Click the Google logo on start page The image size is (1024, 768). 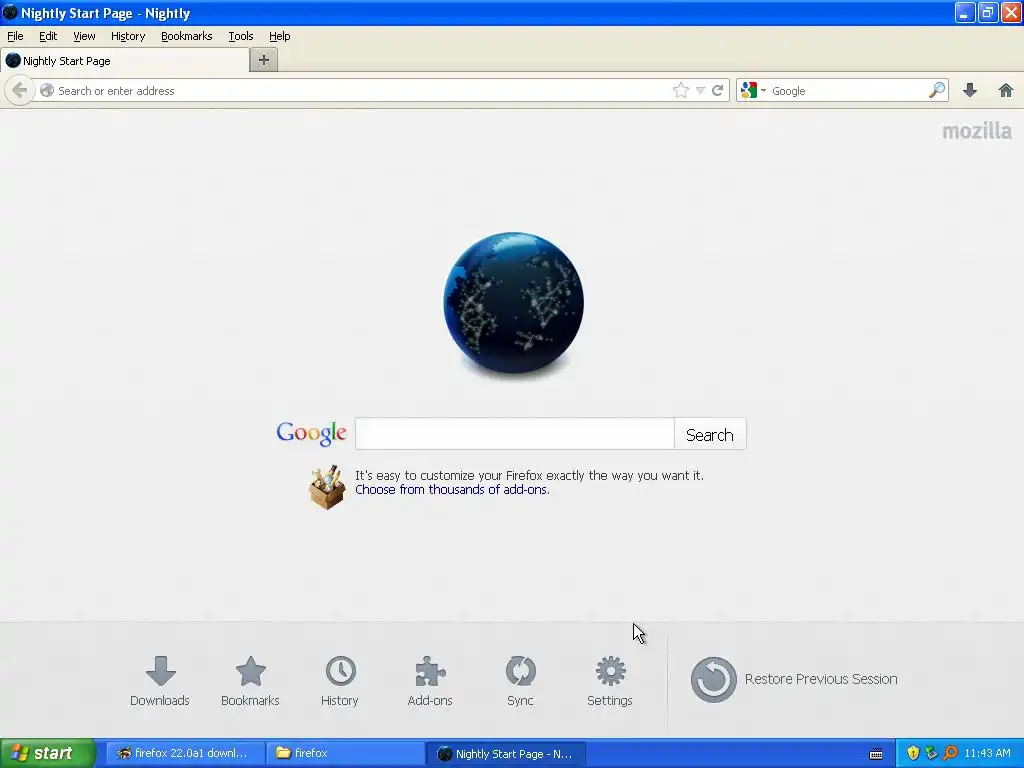click(x=311, y=434)
